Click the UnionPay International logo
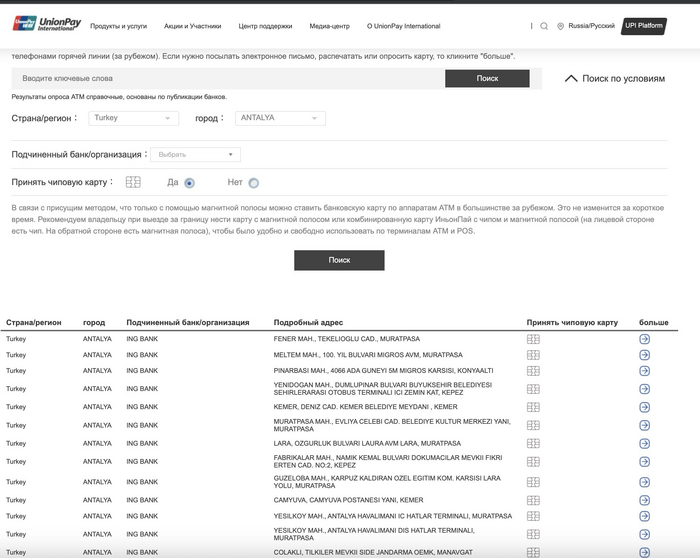 click(x=47, y=24)
